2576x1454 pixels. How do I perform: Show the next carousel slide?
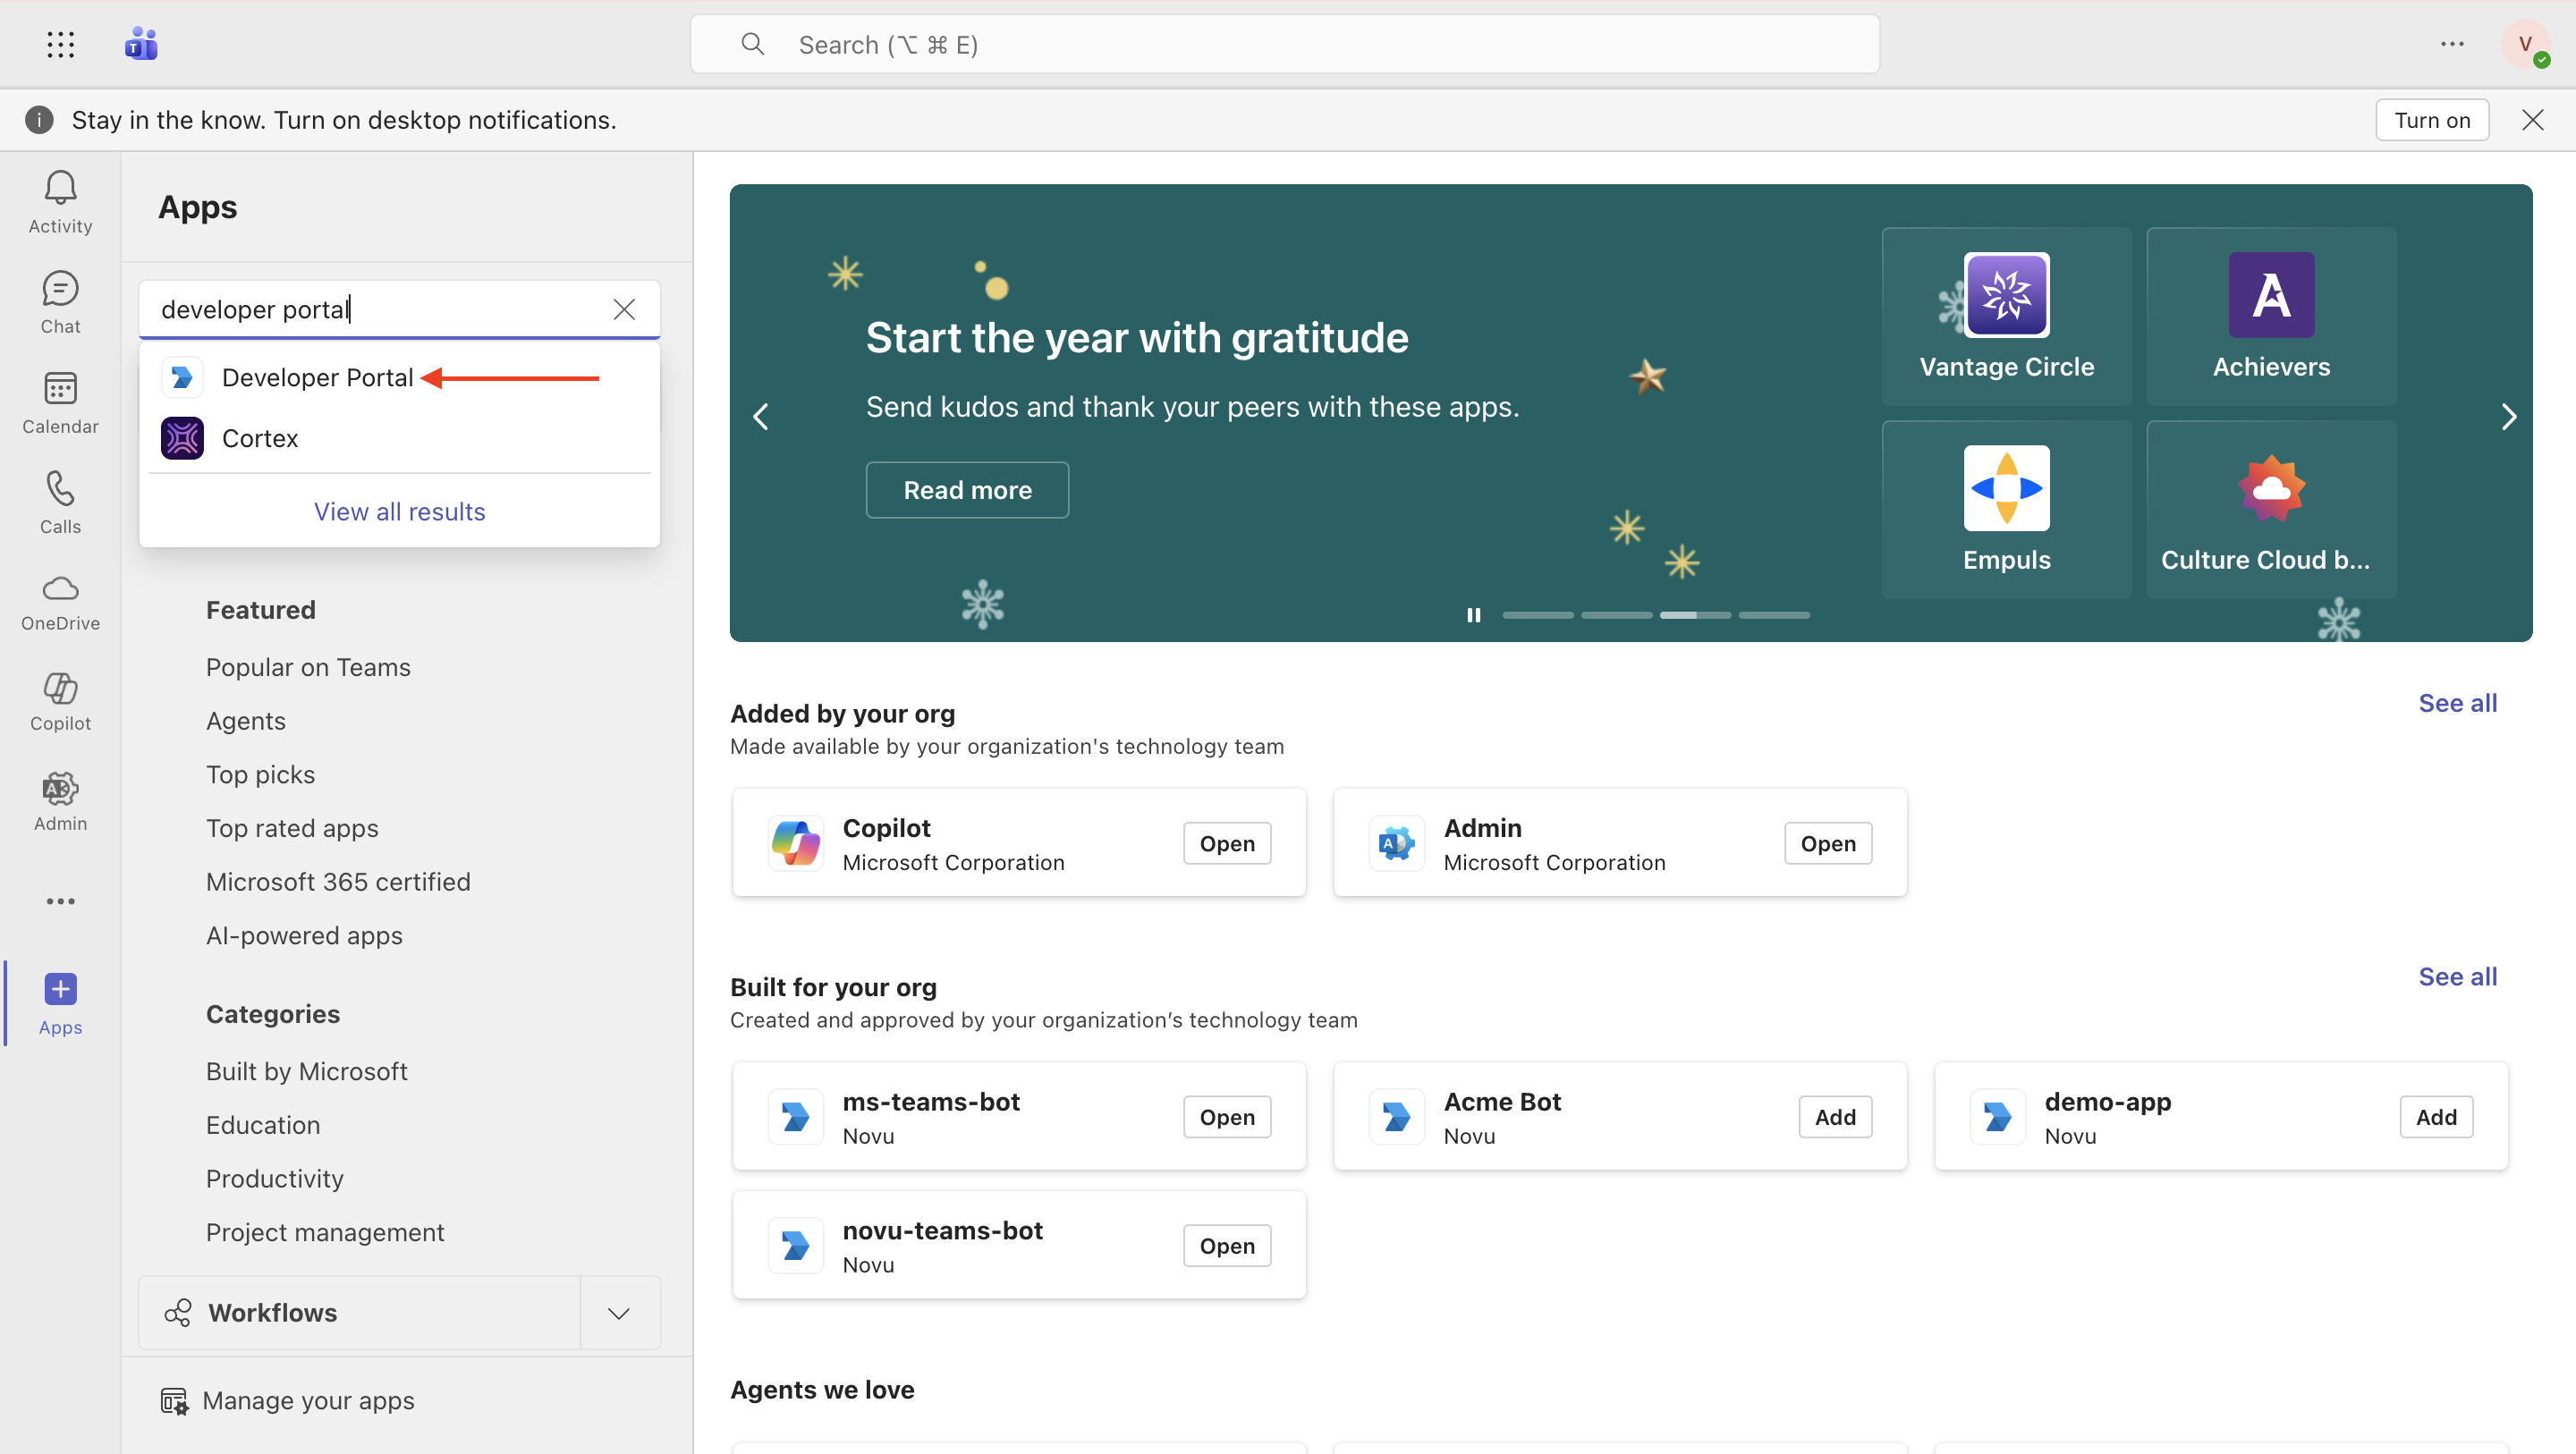tap(2508, 415)
